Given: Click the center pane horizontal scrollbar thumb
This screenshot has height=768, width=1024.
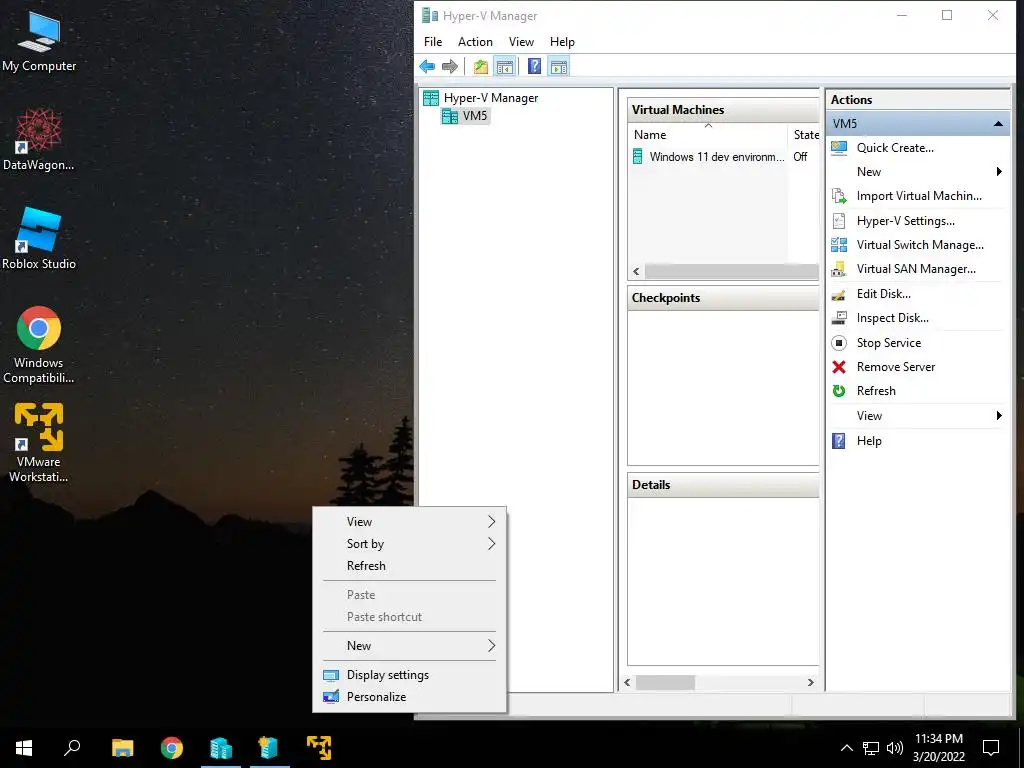Looking at the screenshot, I should pyautogui.click(x=665, y=682).
